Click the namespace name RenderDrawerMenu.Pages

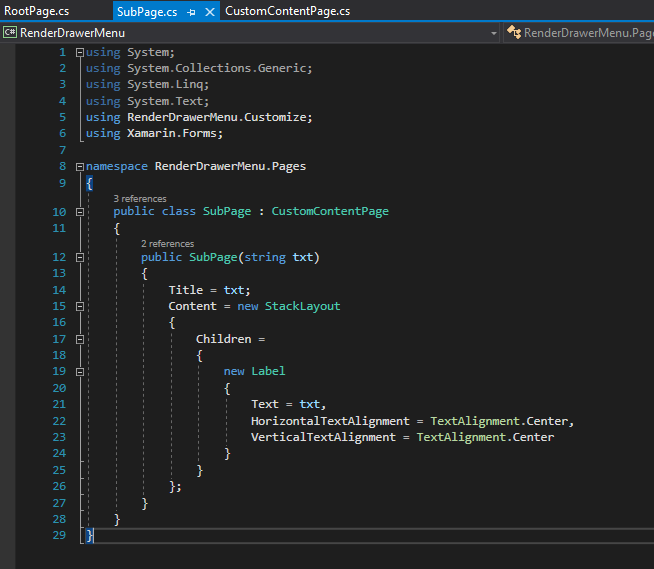pos(230,166)
